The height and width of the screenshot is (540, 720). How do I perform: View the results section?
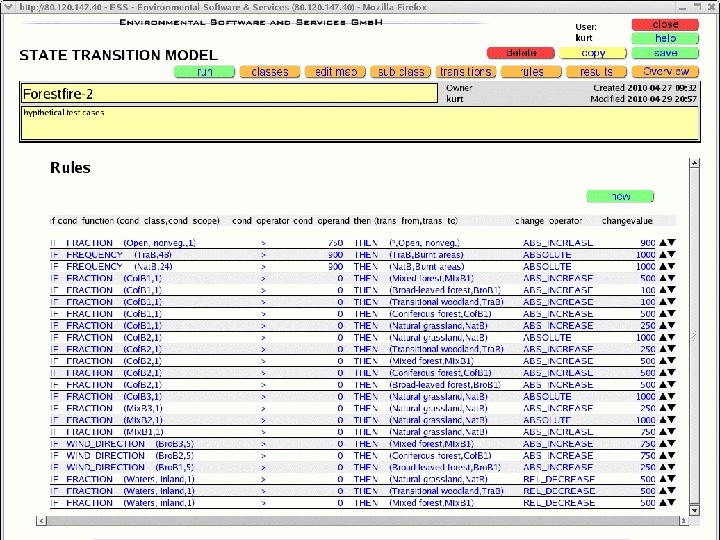tap(596, 72)
